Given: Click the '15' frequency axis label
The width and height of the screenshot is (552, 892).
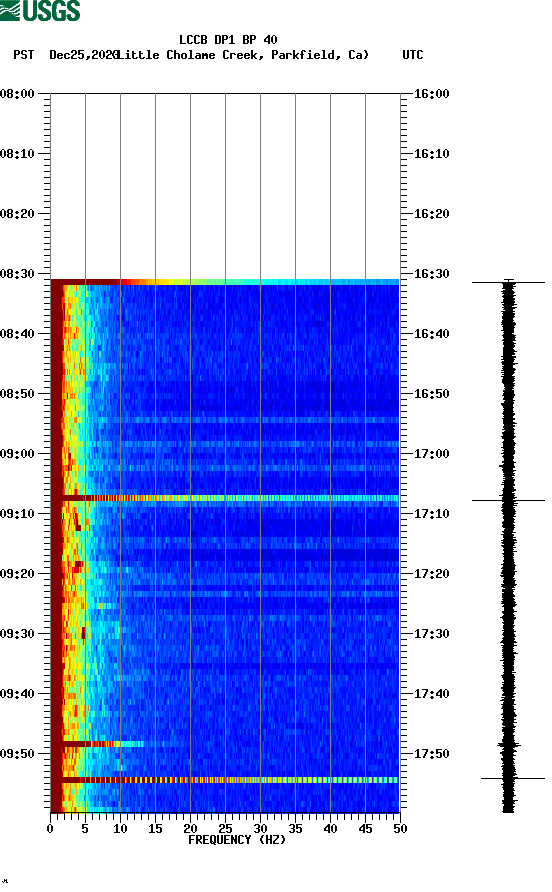Looking at the screenshot, I should click(x=155, y=829).
